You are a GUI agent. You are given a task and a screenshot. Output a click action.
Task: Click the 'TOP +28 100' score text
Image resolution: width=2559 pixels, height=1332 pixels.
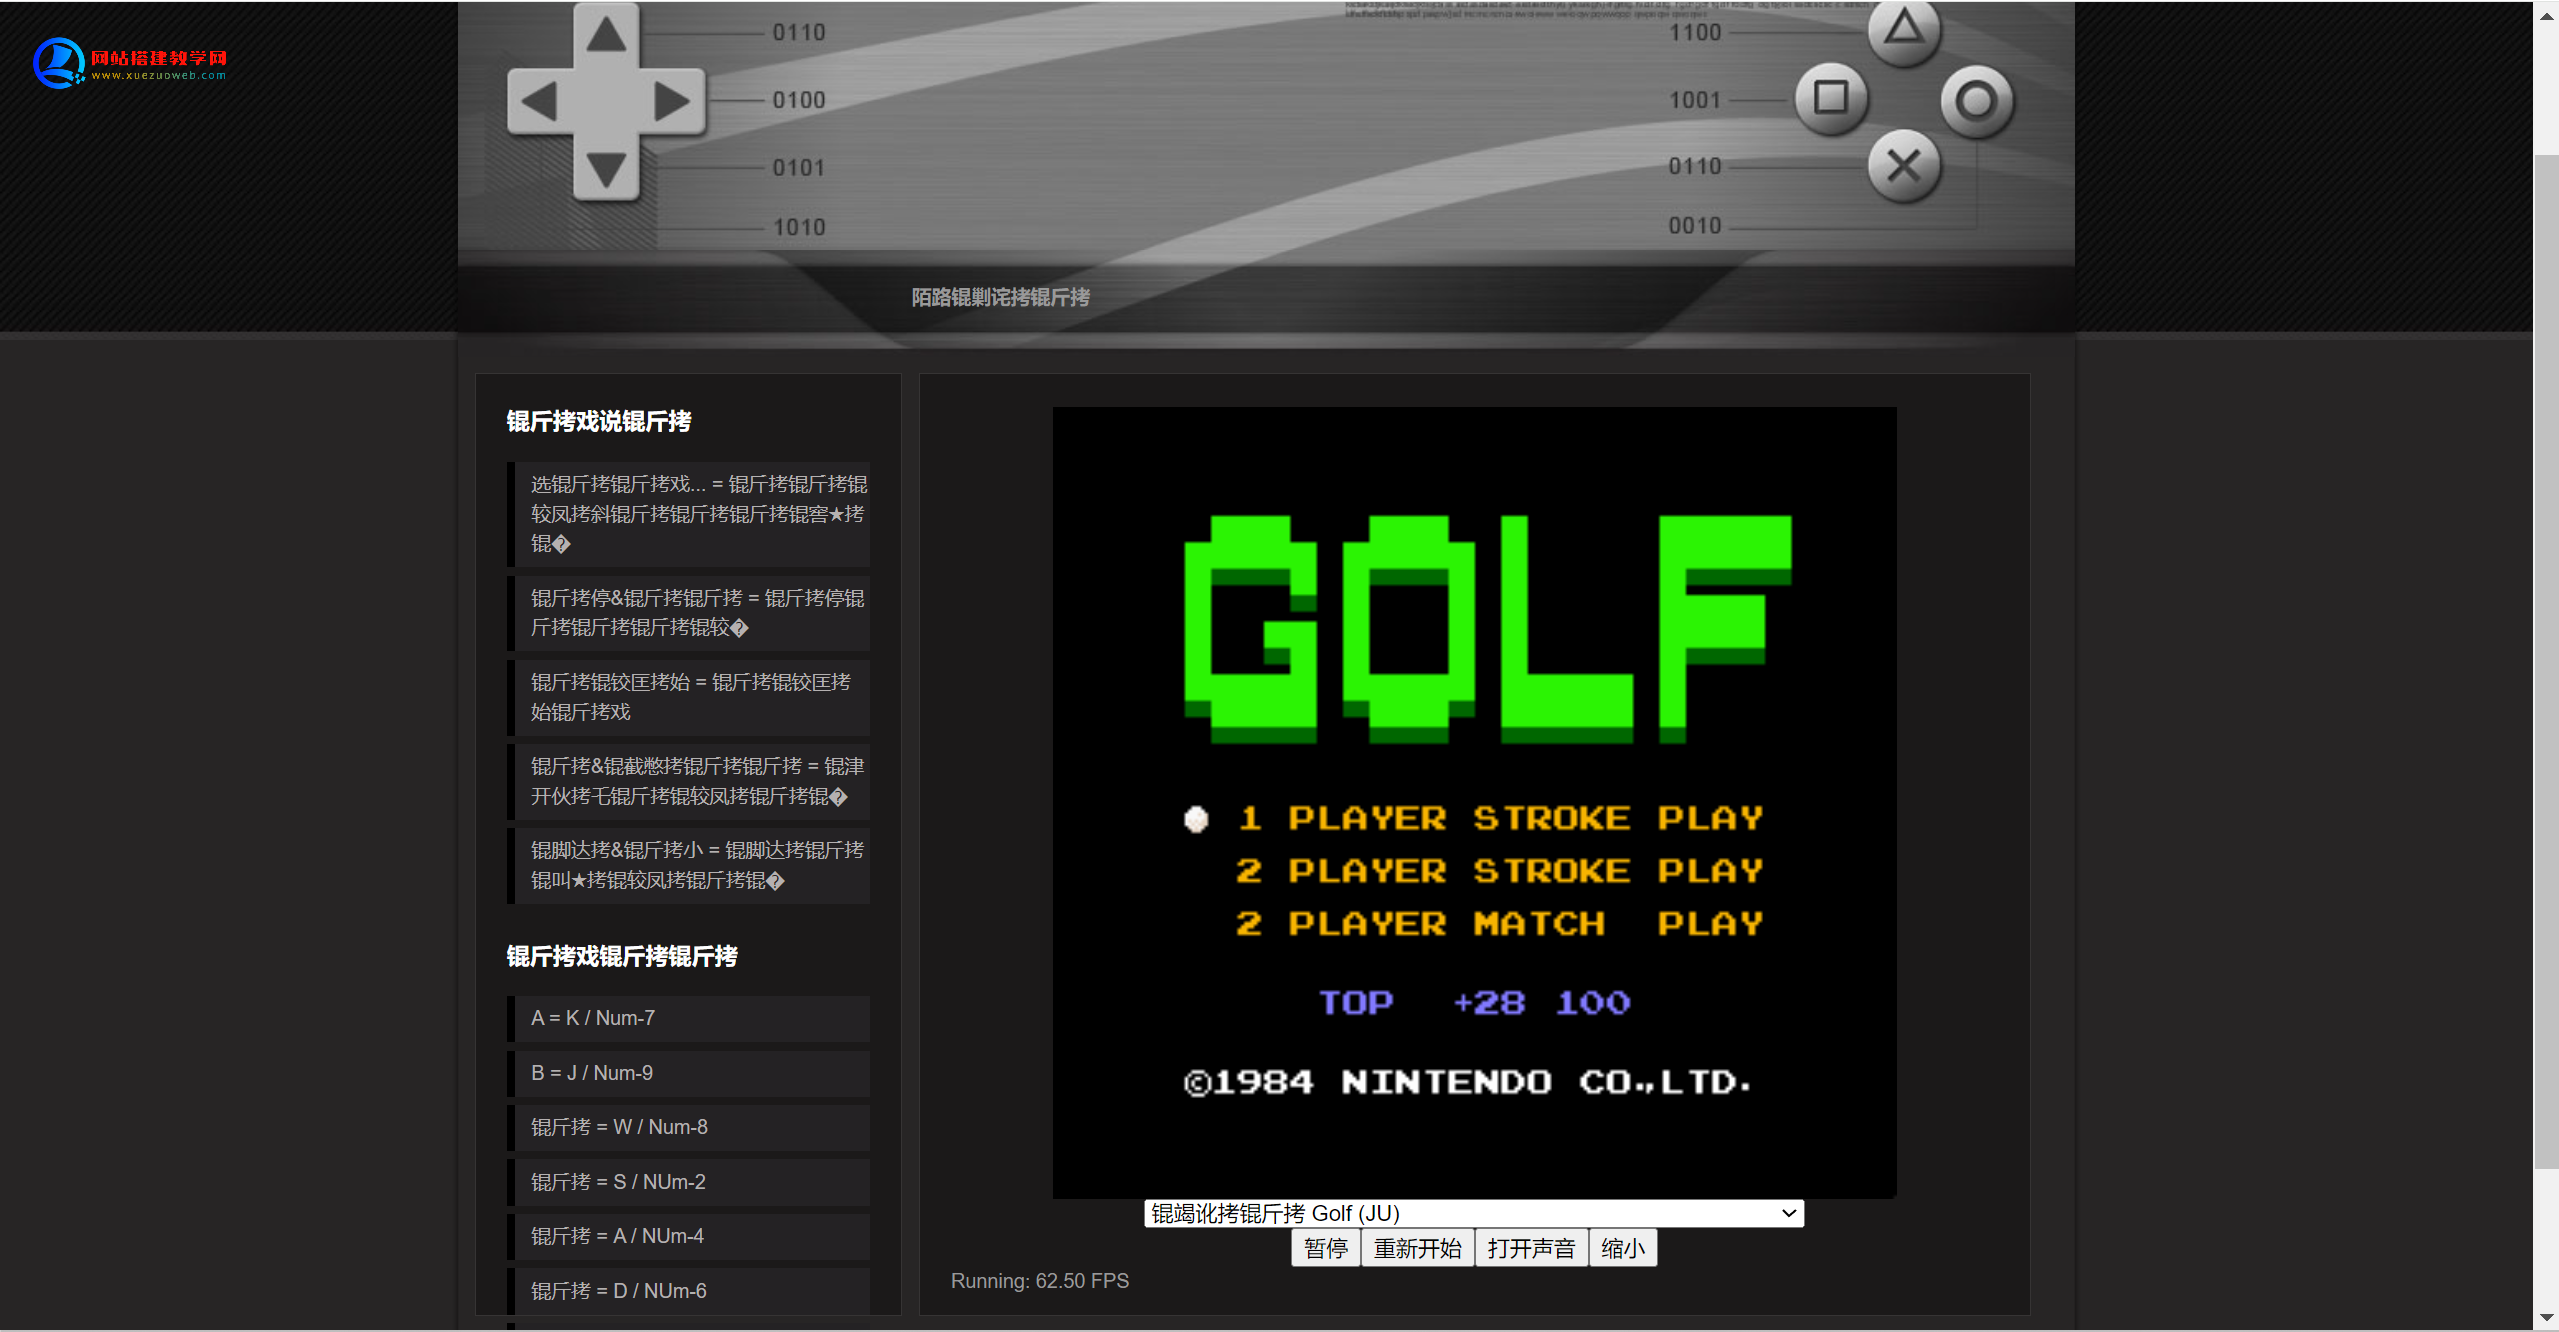[1475, 1003]
